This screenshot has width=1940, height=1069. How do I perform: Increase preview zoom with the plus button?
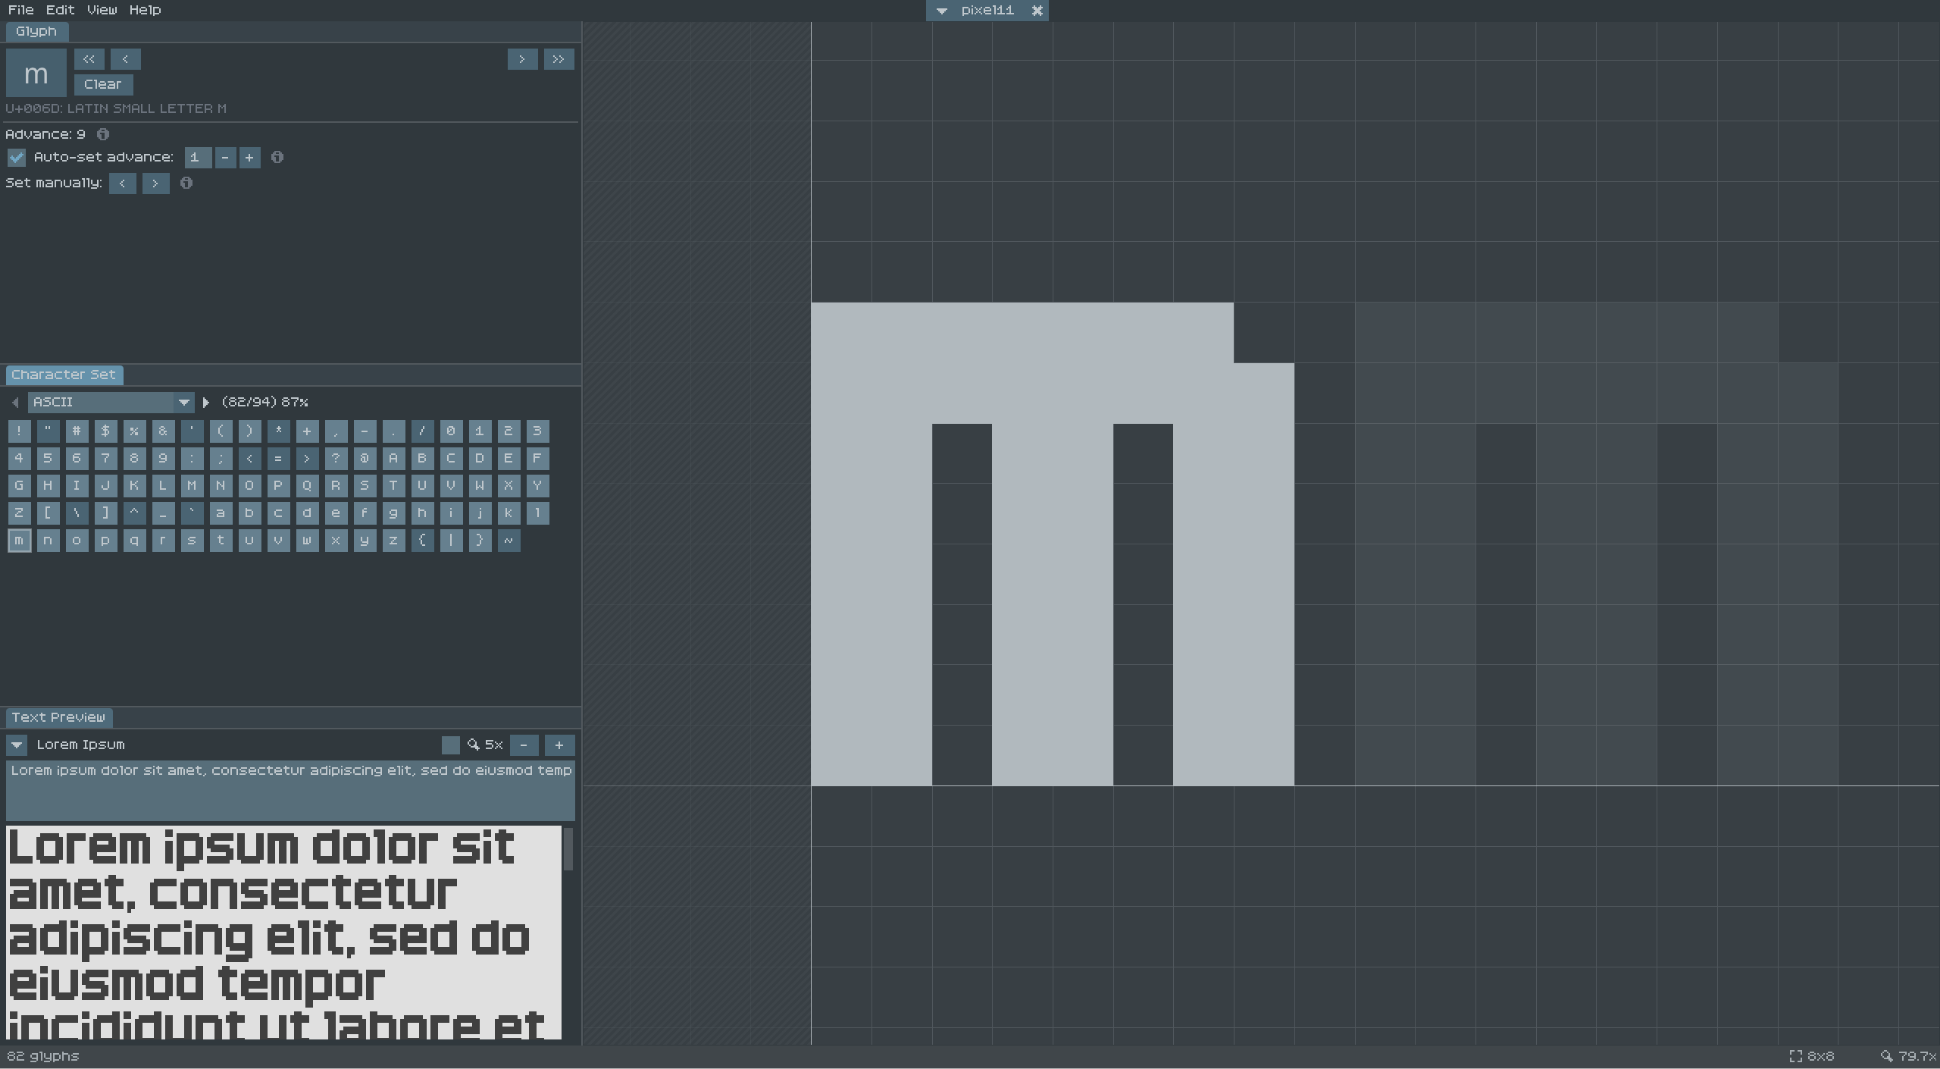(559, 745)
